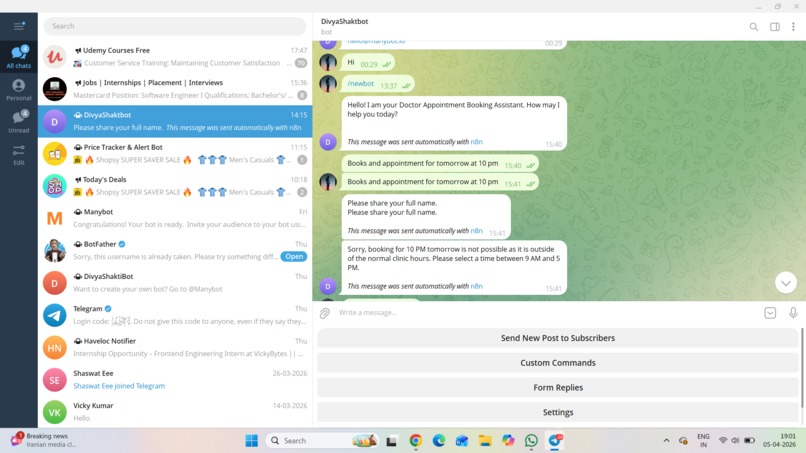This screenshot has height=453, width=806.
Task: Open Google Chrome from the taskbar
Action: pyautogui.click(x=415, y=441)
